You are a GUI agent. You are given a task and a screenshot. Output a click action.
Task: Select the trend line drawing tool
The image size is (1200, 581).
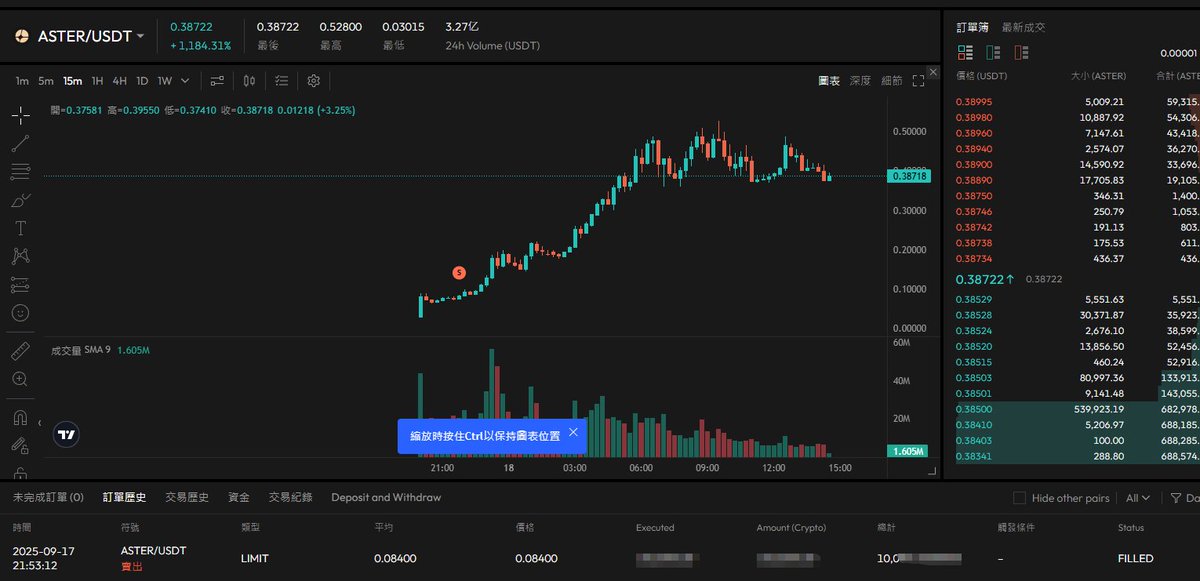[20, 144]
